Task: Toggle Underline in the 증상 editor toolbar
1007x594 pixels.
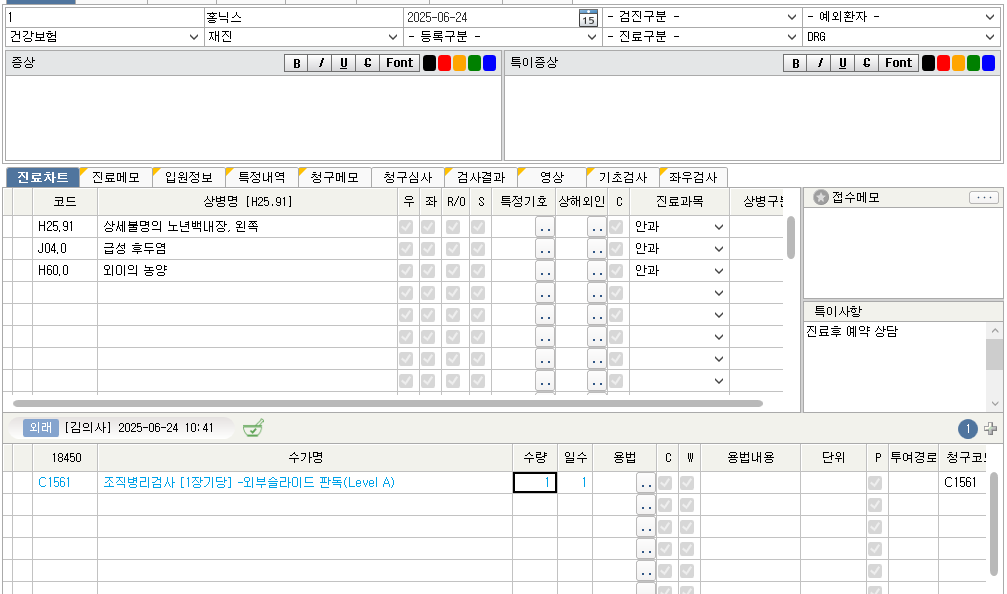Action: (343, 63)
